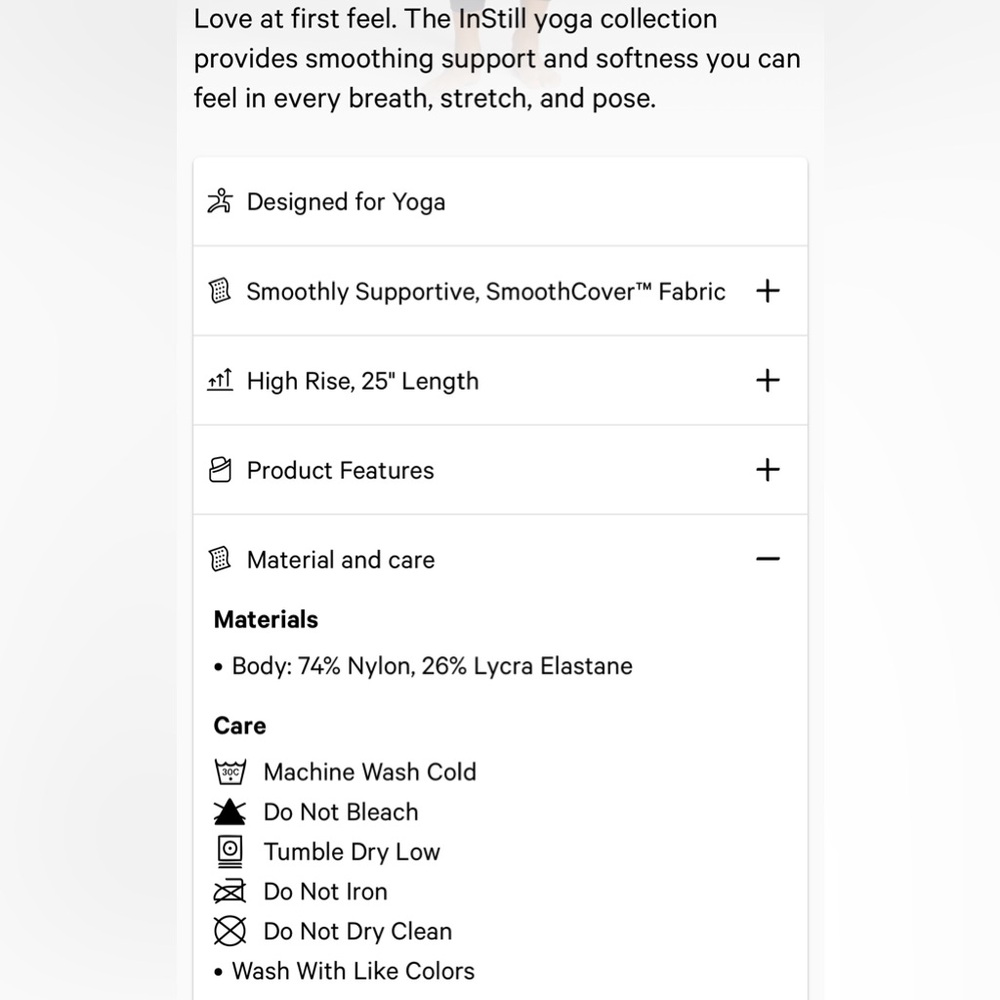This screenshot has height=1000, width=1000.
Task: Click the Product Features label text
Action: point(340,471)
